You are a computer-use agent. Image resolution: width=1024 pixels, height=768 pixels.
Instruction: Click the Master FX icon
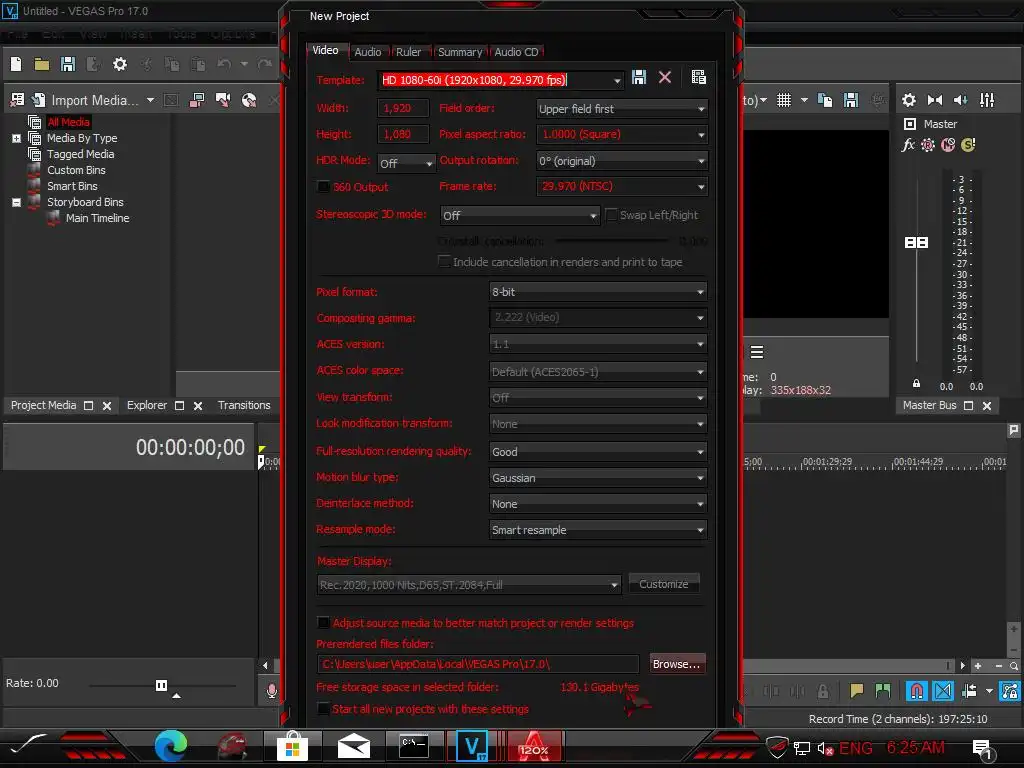click(x=908, y=145)
